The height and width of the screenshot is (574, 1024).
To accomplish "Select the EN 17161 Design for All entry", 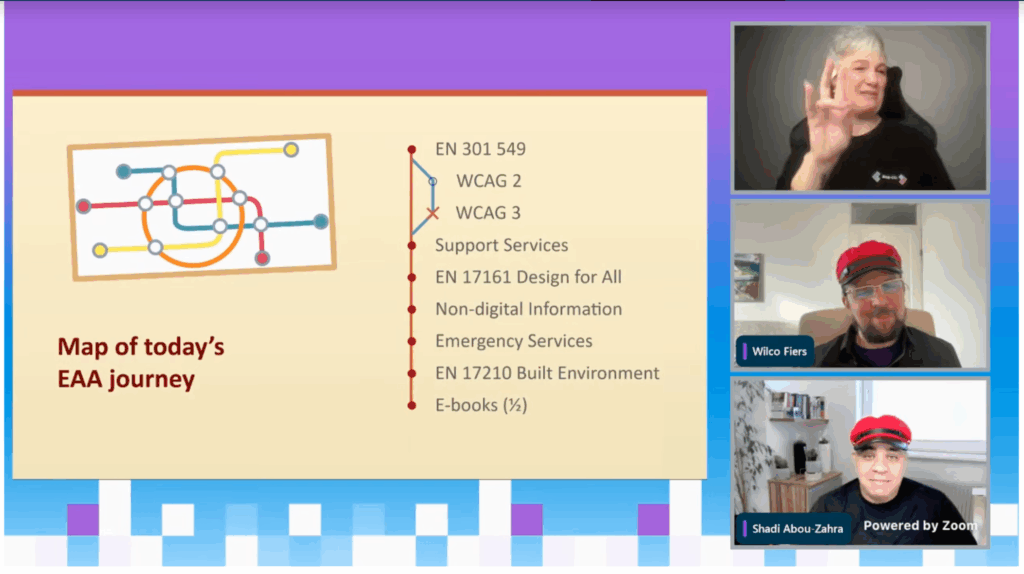I will point(528,277).
